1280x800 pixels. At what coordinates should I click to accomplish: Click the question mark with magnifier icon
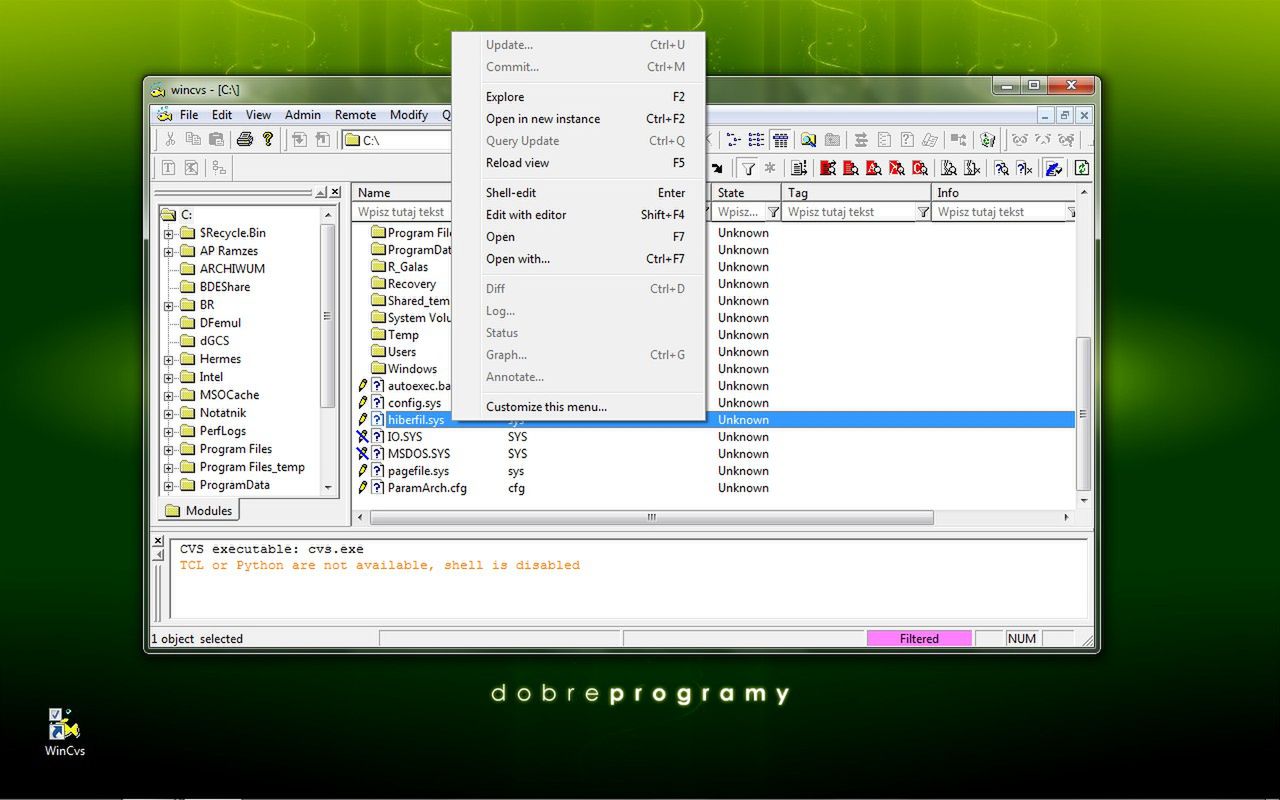tap(1001, 168)
